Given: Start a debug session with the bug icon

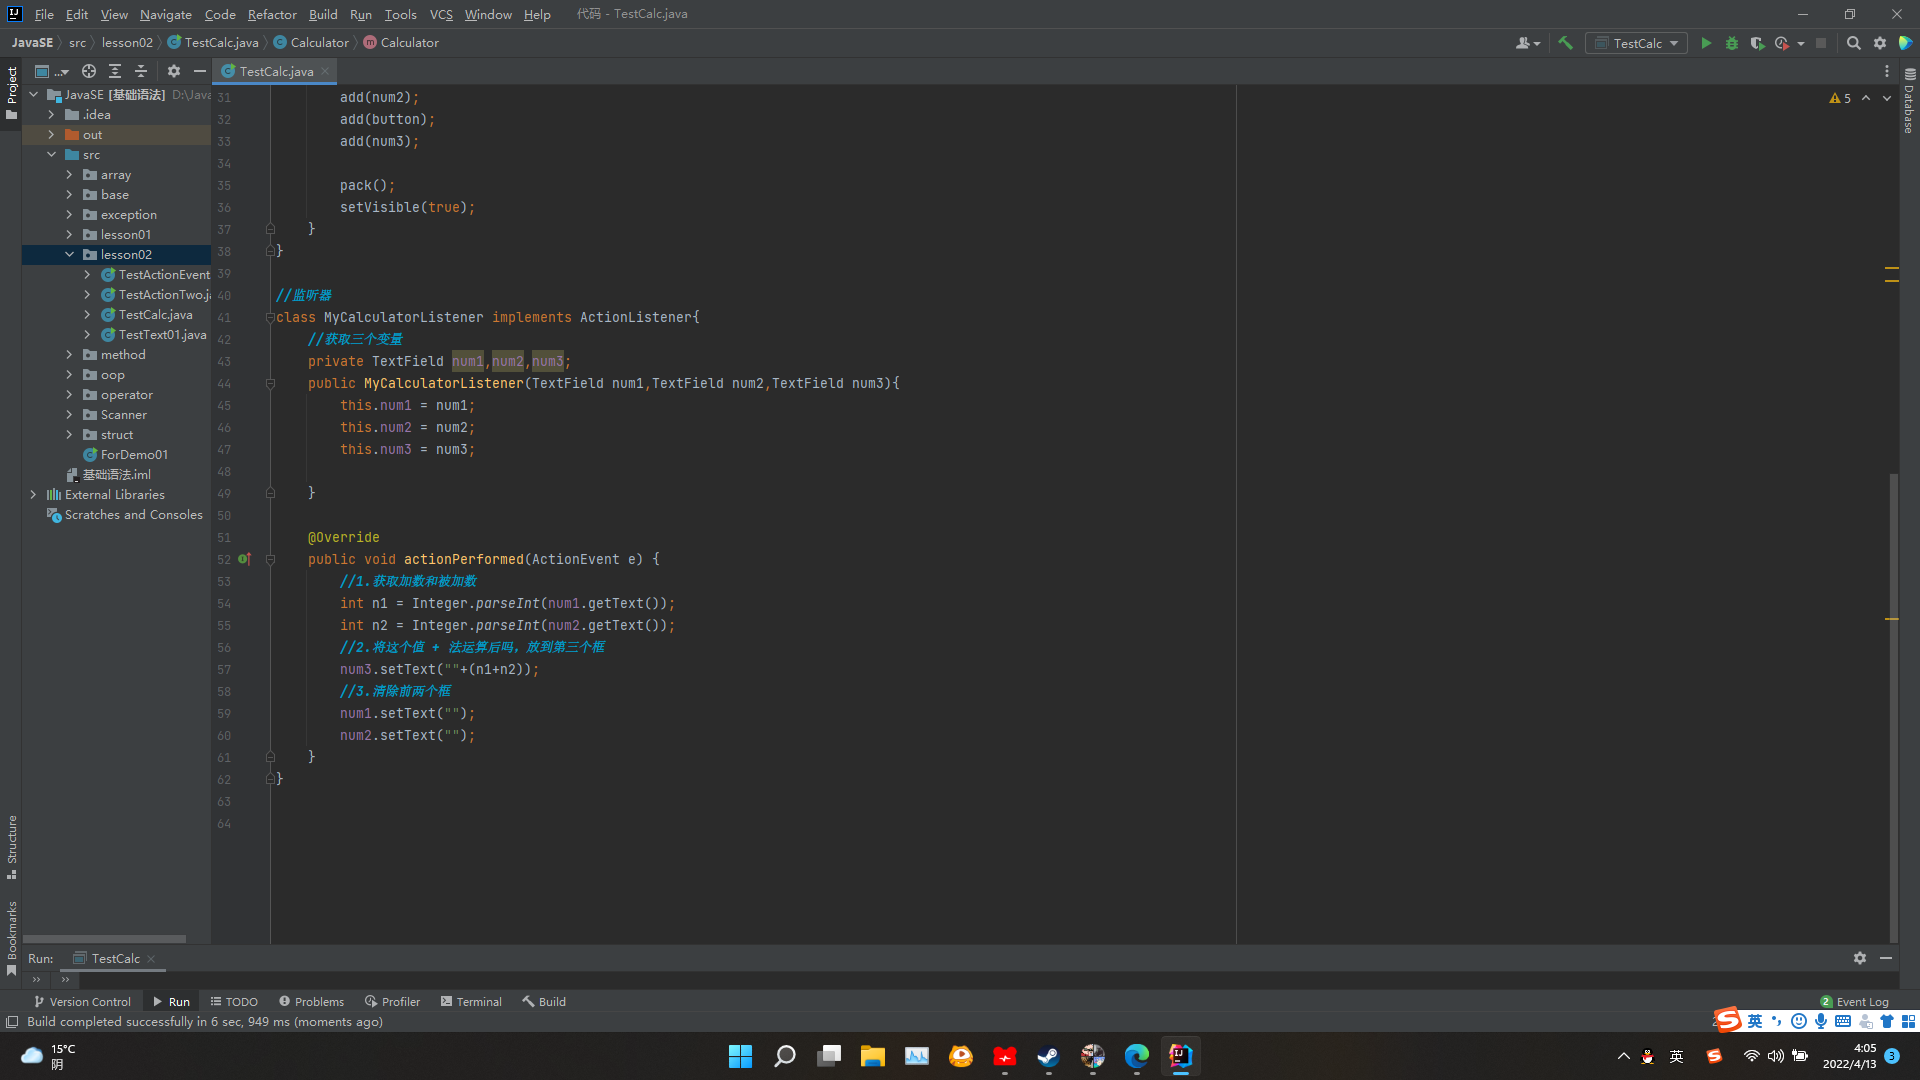Looking at the screenshot, I should pos(1732,43).
